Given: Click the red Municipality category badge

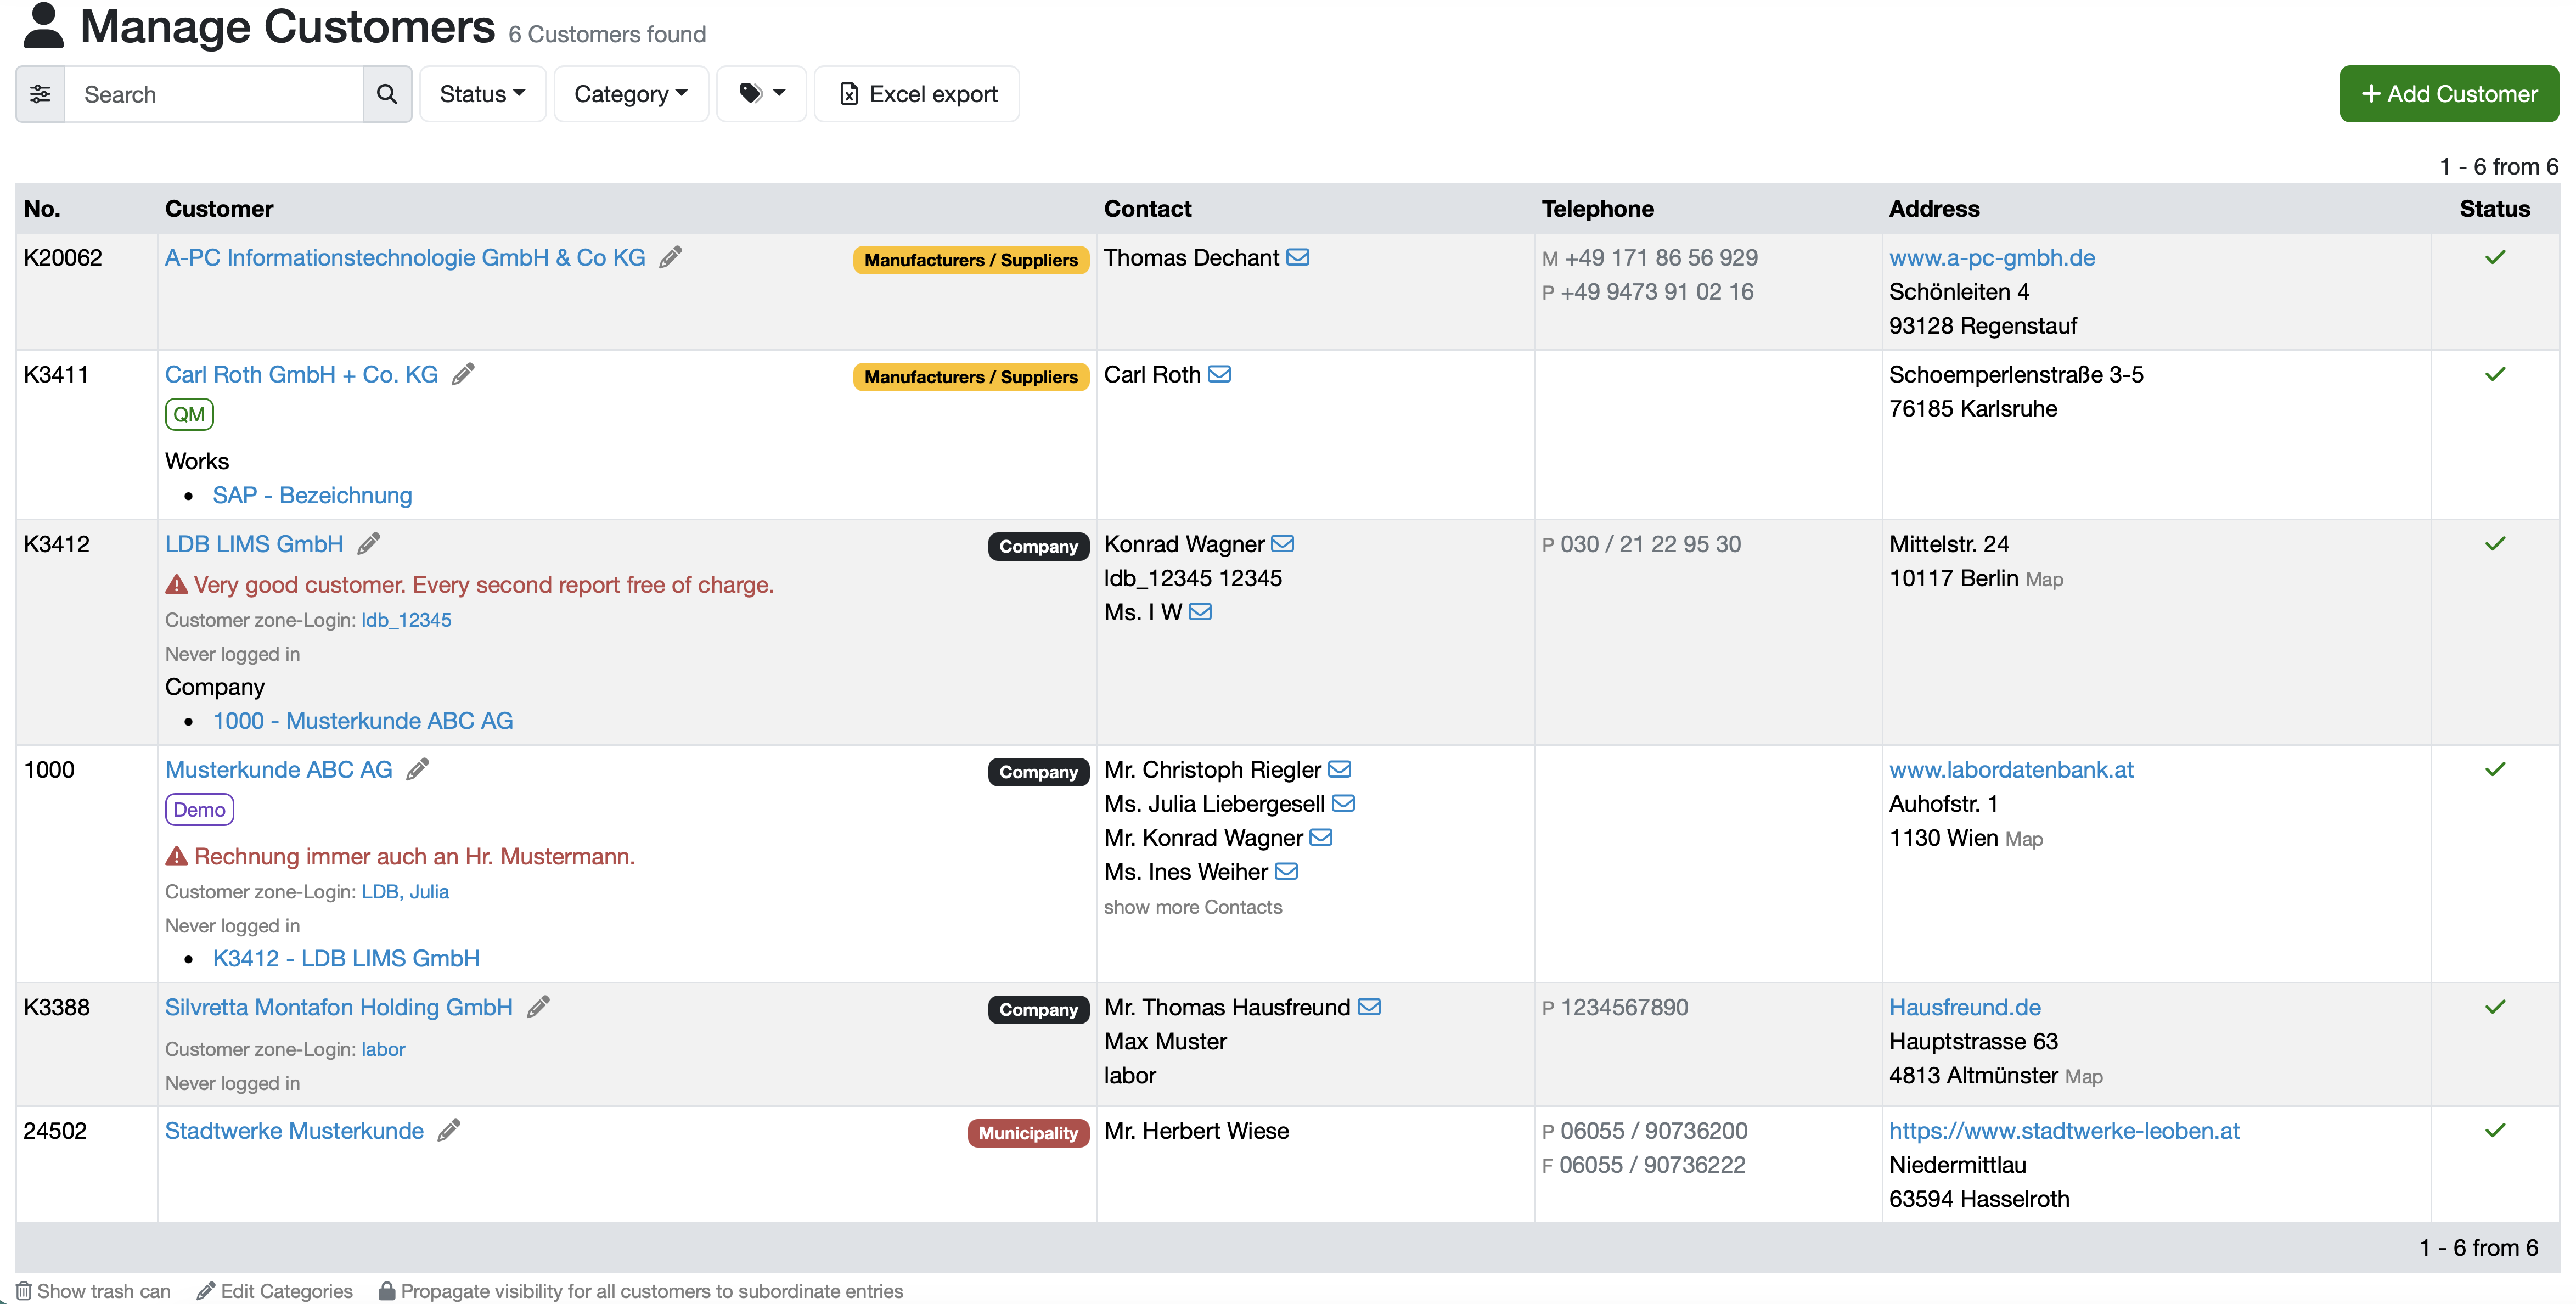Looking at the screenshot, I should click(1028, 1133).
